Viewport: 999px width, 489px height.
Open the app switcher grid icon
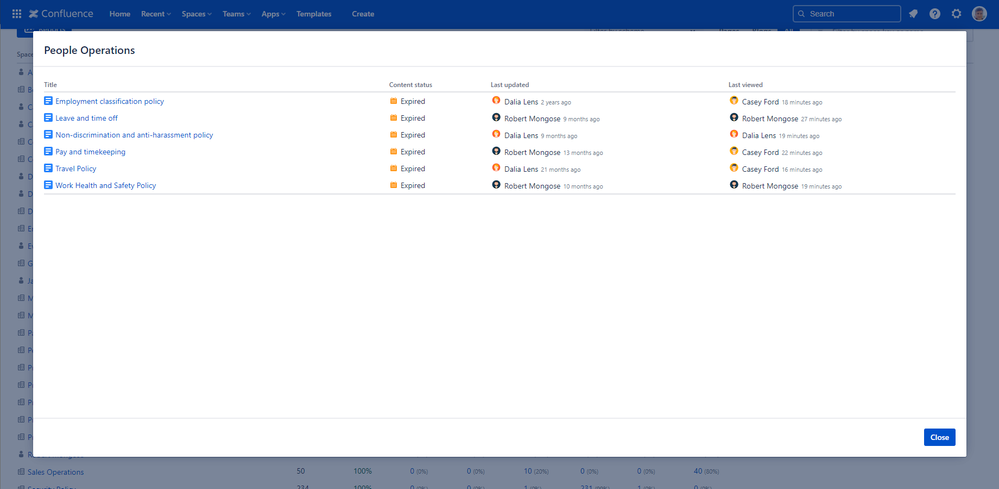click(17, 14)
